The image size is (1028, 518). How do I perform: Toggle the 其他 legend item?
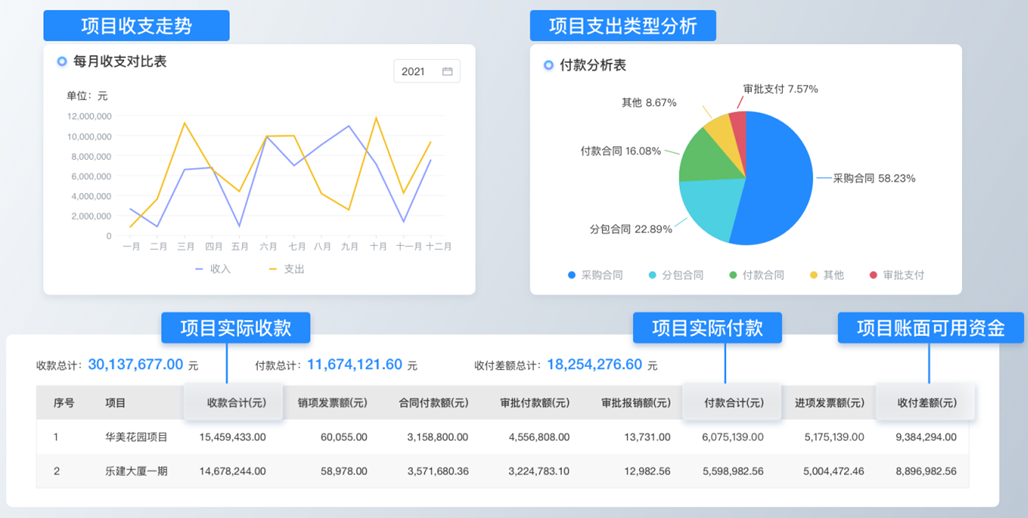826,275
